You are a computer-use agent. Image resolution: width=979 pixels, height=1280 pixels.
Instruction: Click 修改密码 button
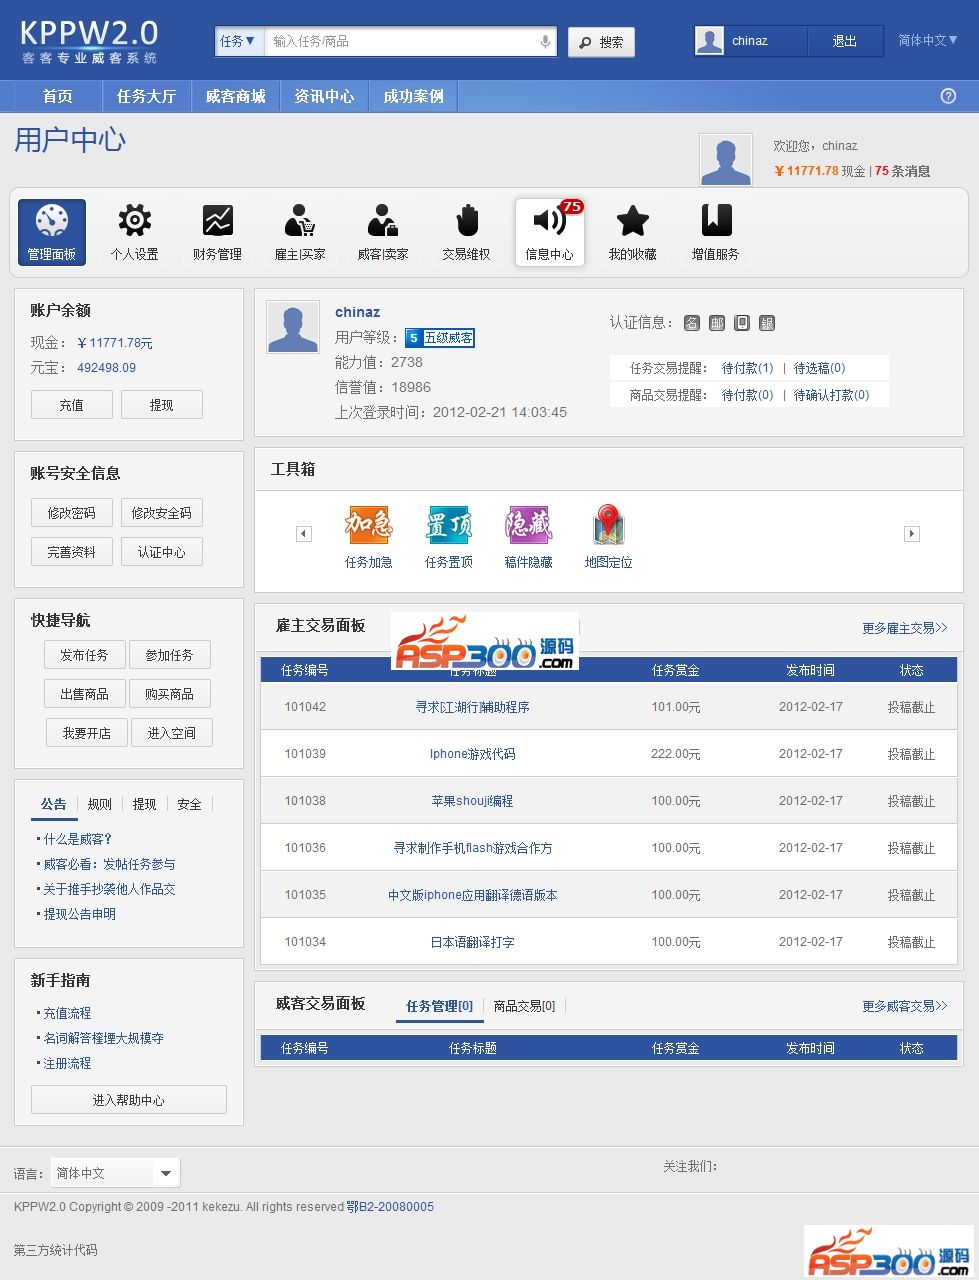[x=72, y=513]
